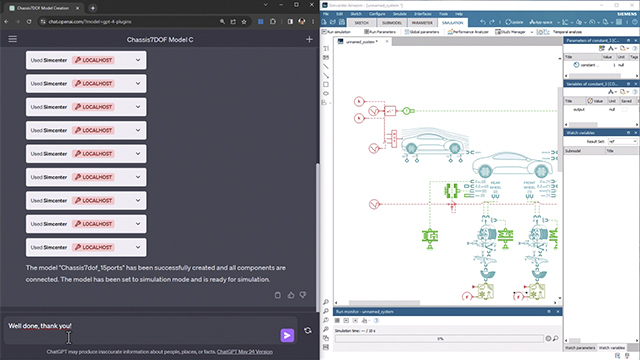Switch to the SKETCH mode tab
The width and height of the screenshot is (640, 360).
point(361,23)
